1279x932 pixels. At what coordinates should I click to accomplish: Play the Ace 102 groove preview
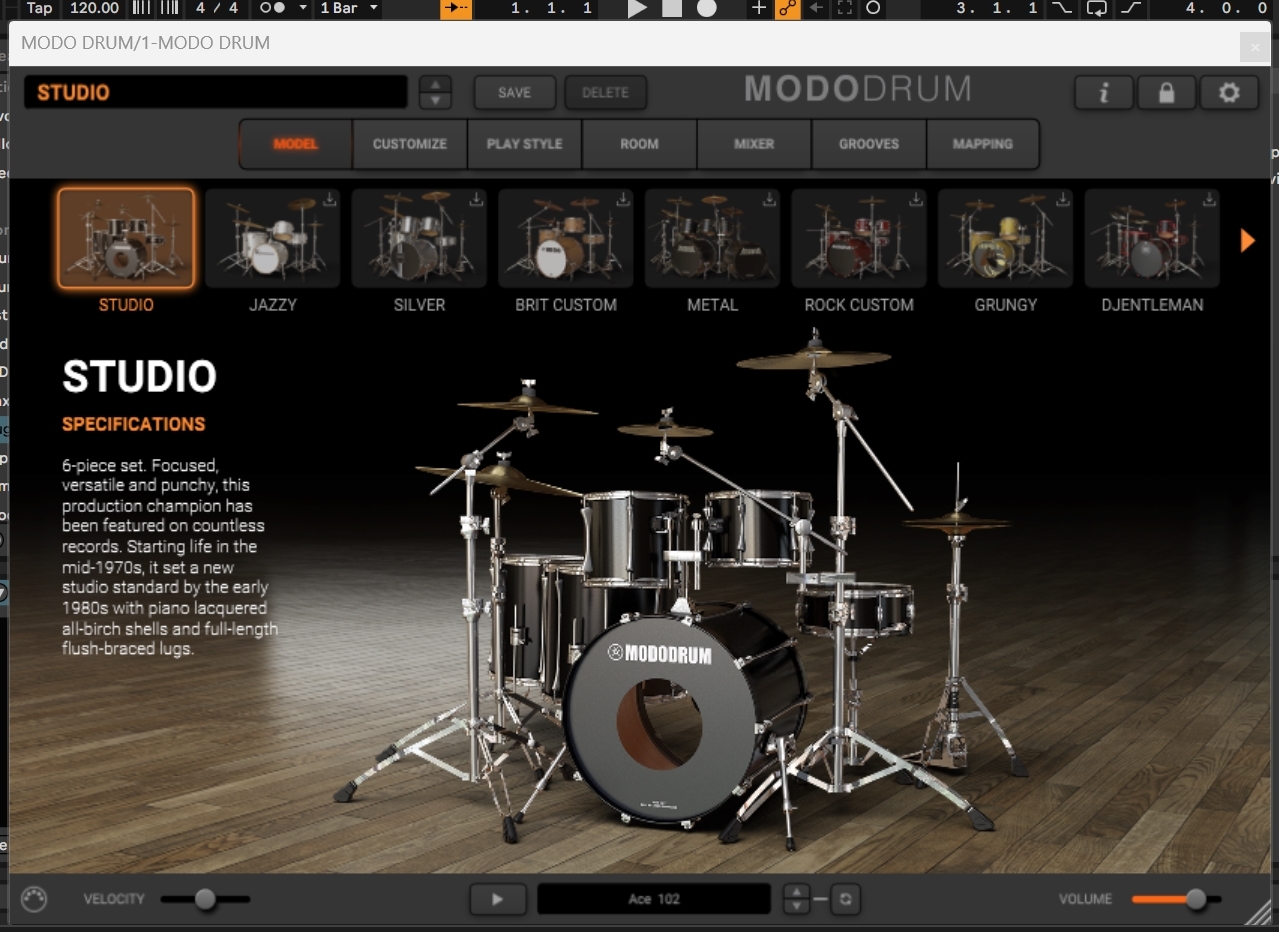498,899
